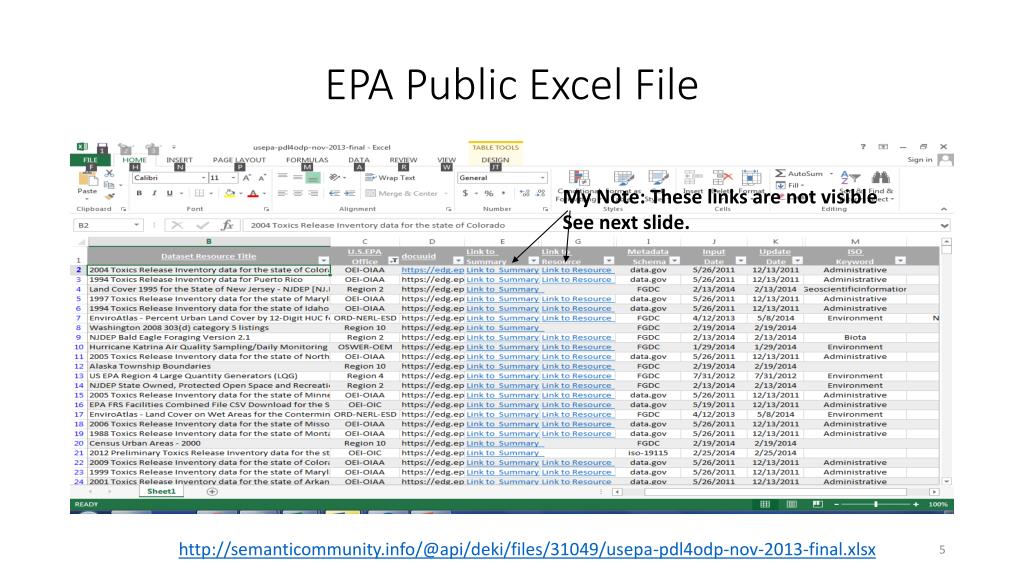Click the Conditional Formatting icon
The height and width of the screenshot is (576, 1024).
[x=579, y=178]
